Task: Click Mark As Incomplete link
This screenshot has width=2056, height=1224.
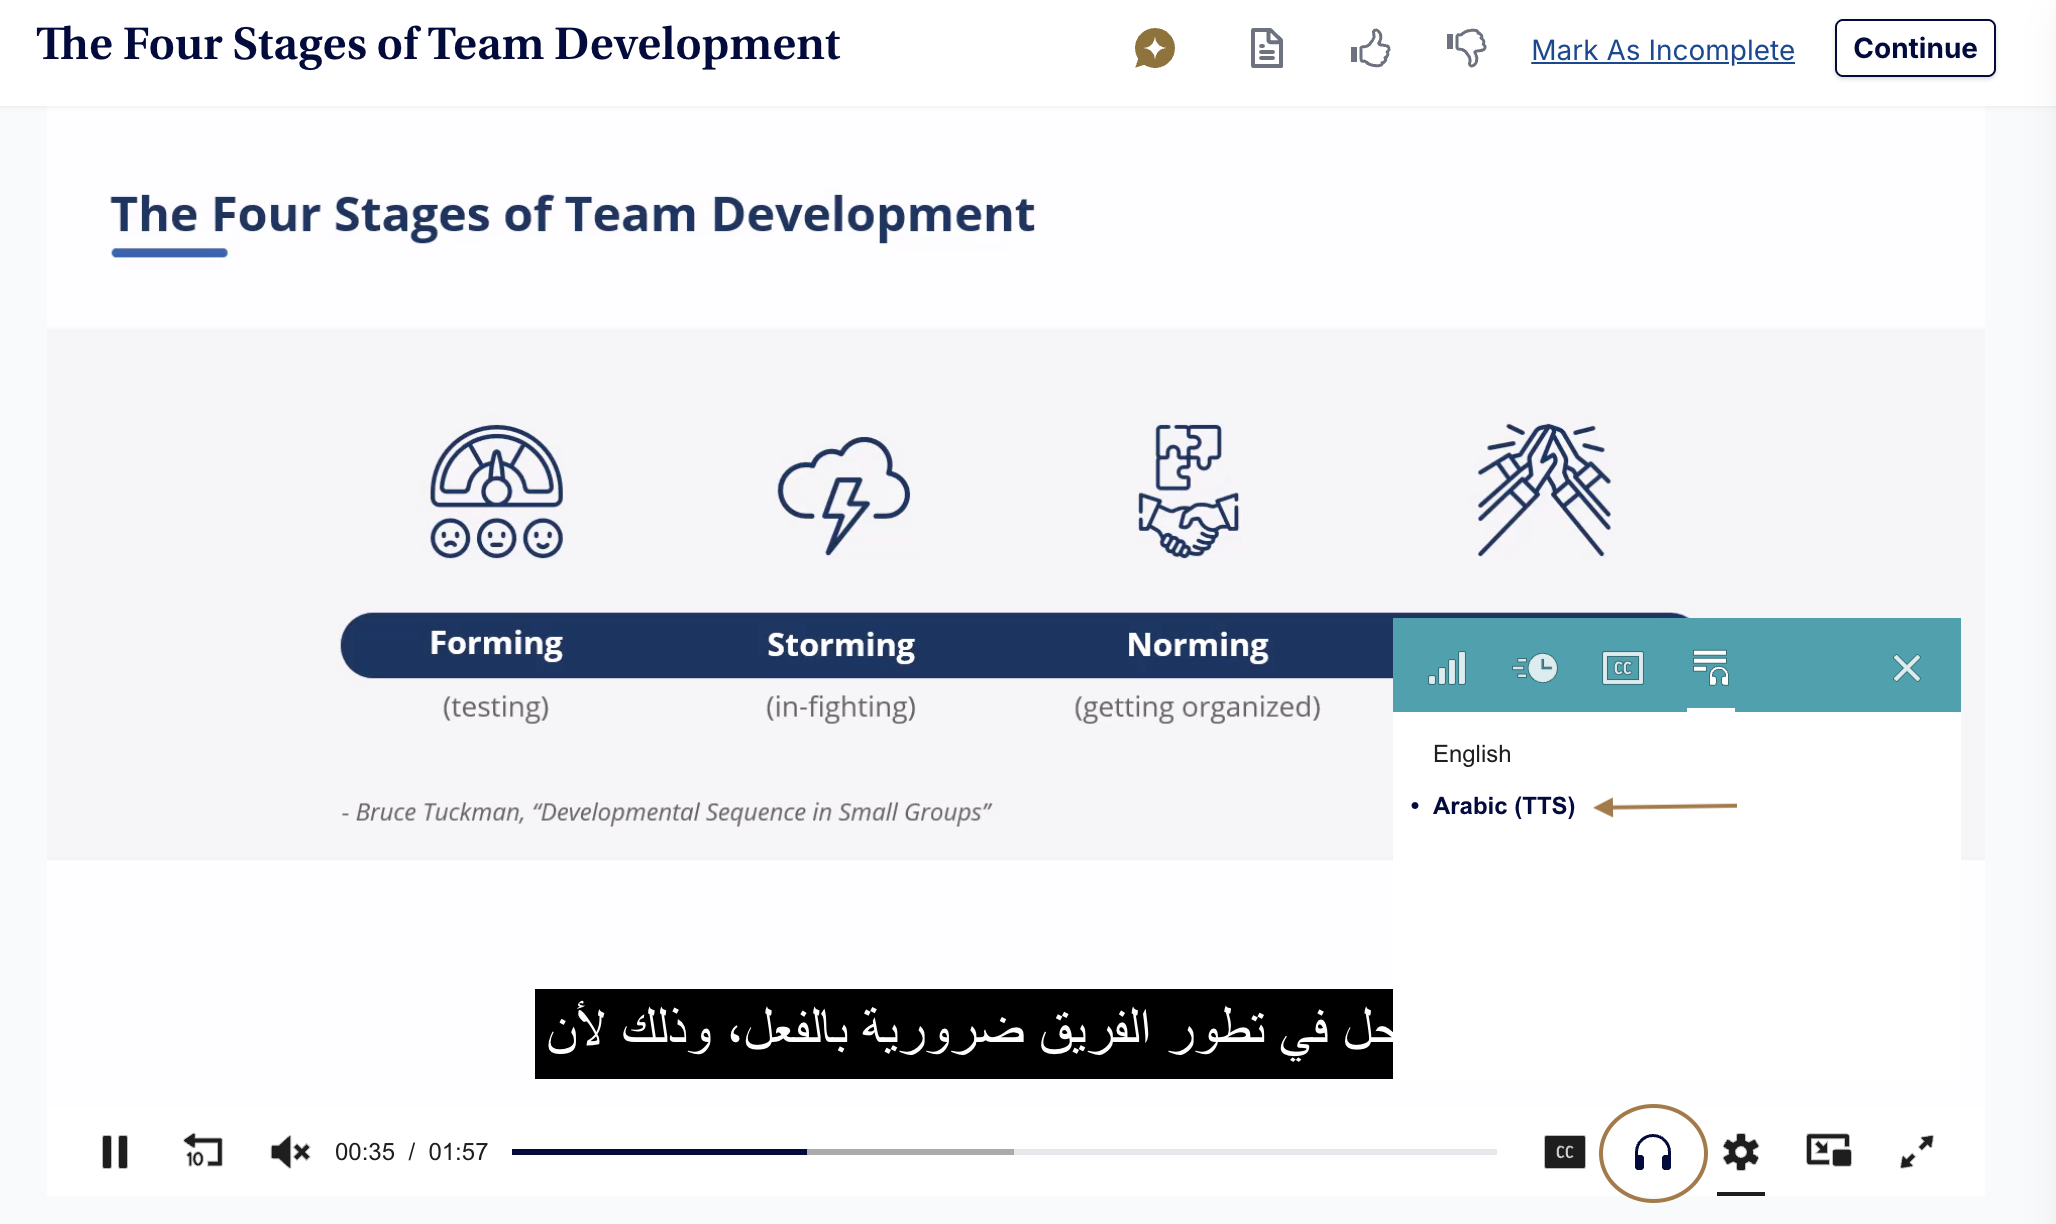Action: [1662, 50]
